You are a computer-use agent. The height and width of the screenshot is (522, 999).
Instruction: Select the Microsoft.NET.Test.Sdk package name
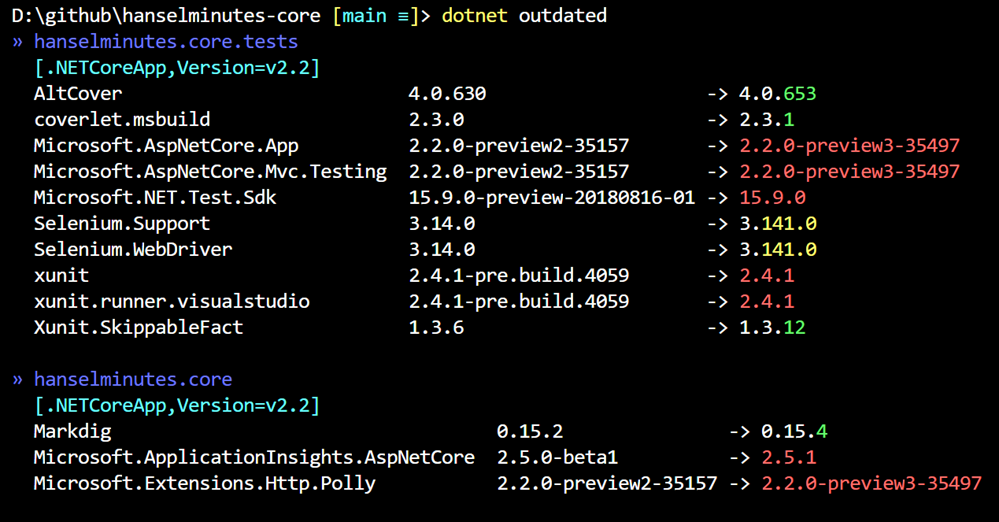tap(155, 198)
